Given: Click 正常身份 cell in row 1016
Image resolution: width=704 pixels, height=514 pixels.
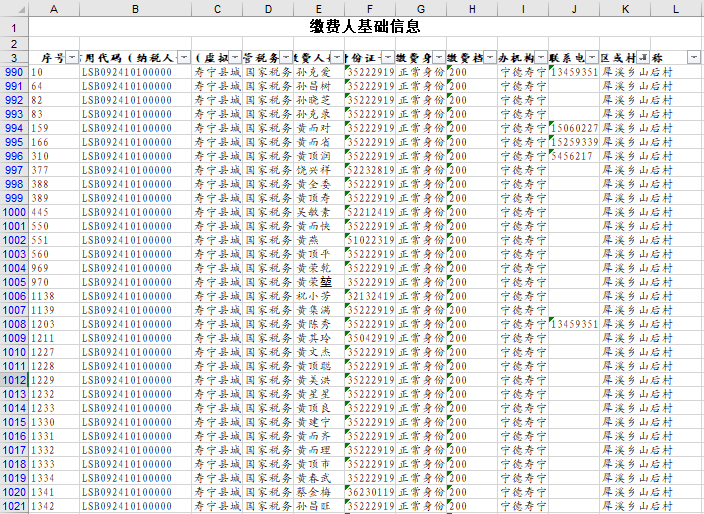Looking at the screenshot, I should coord(421,436).
